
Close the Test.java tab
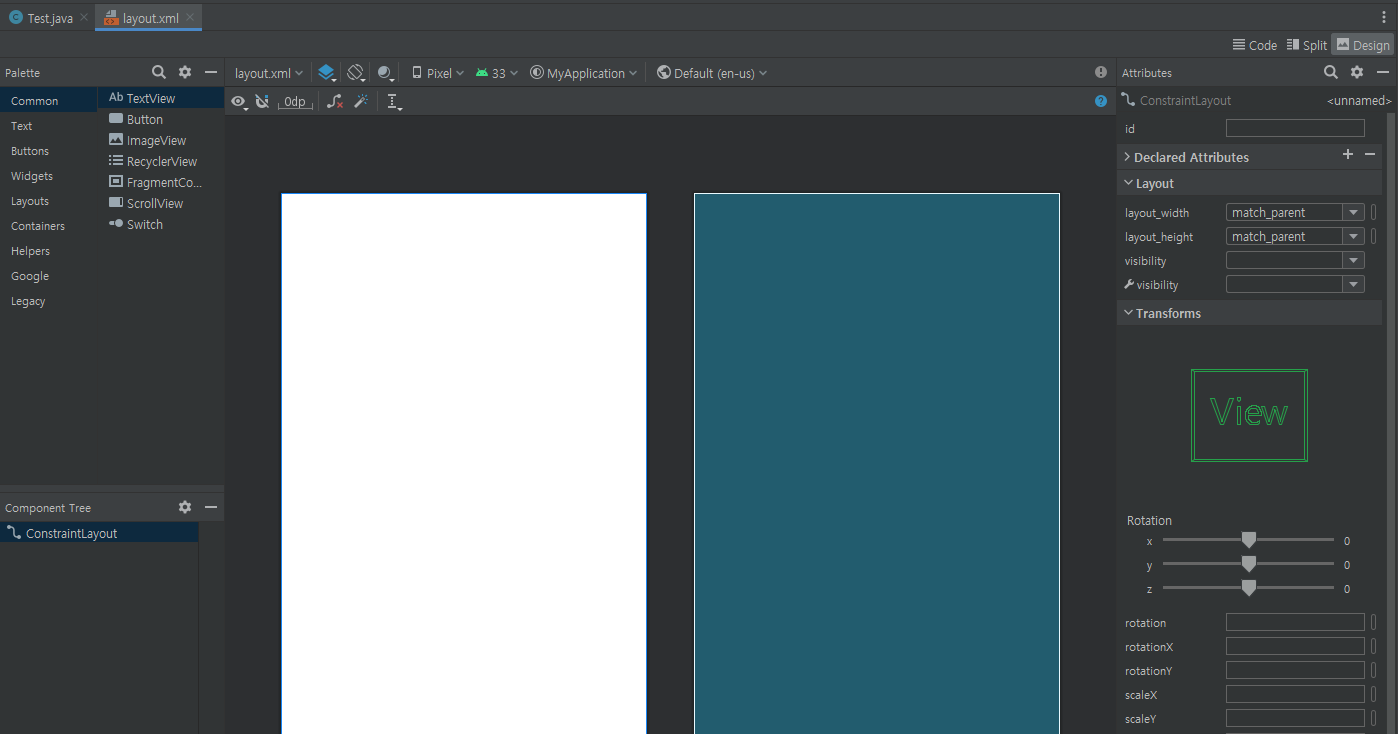(84, 18)
